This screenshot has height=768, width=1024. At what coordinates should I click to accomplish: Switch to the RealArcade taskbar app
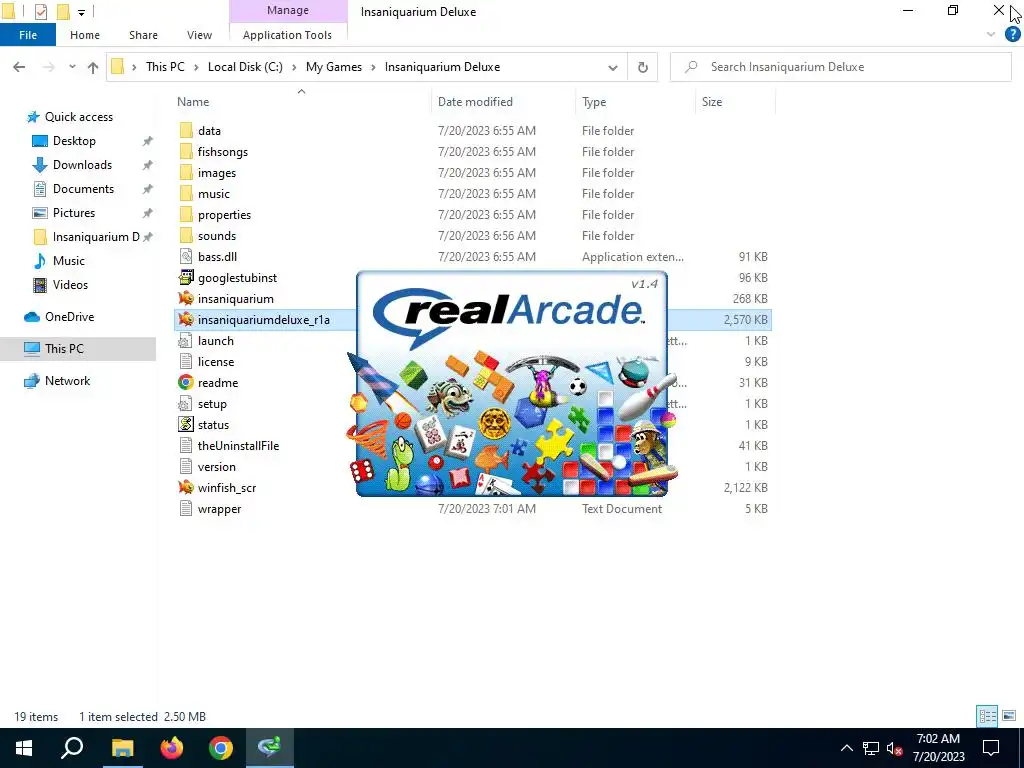[x=270, y=748]
